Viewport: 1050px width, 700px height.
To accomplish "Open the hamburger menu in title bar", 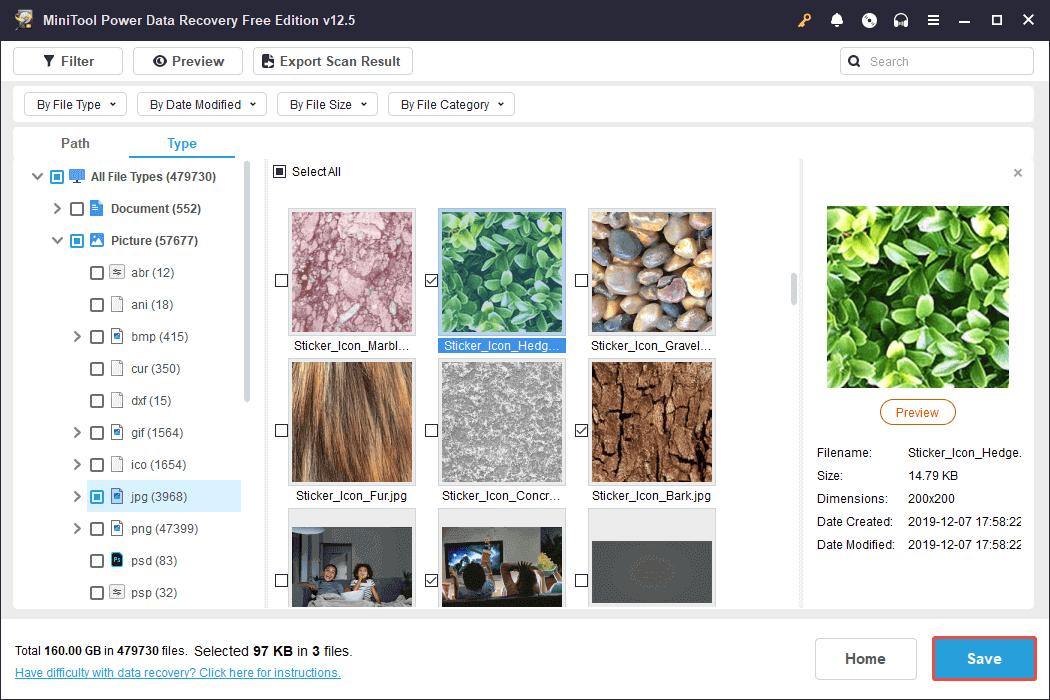I will [933, 20].
